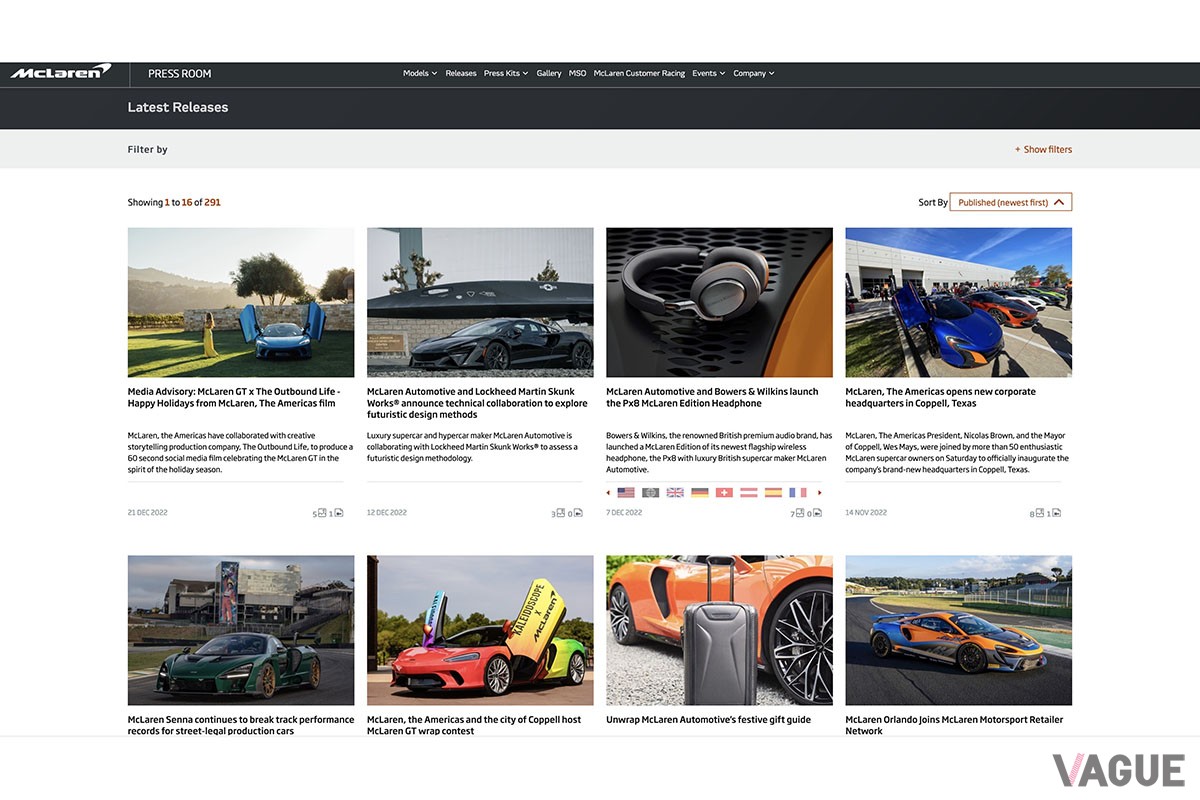Open the Sort By Published dropdown

(x=1010, y=202)
